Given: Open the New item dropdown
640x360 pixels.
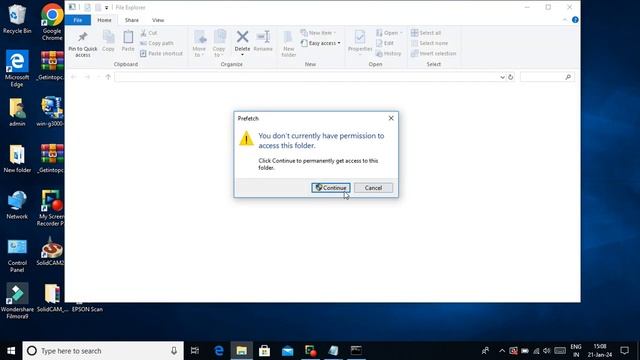Looking at the screenshot, I should (318, 33).
